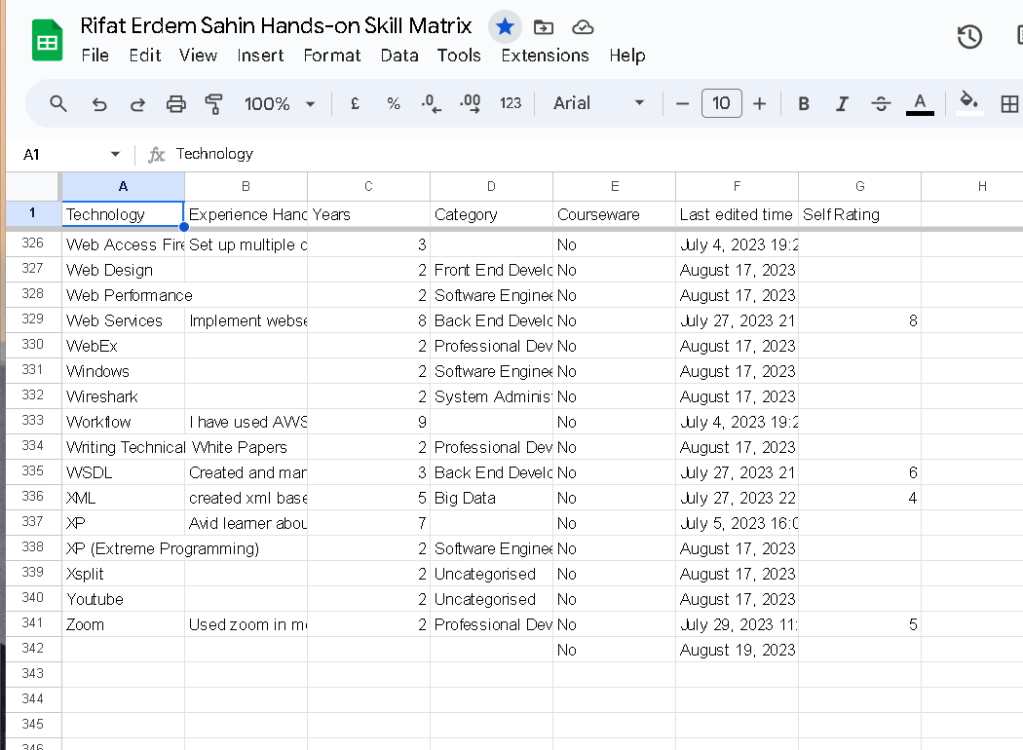Open the Edit menu
This screenshot has width=1023, height=750.
[x=145, y=55]
